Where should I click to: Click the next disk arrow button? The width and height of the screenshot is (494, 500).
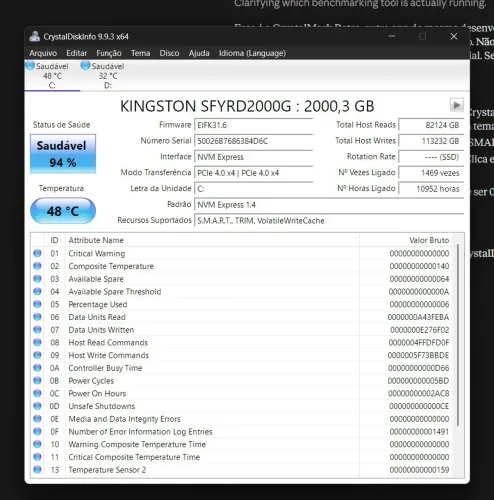[456, 105]
